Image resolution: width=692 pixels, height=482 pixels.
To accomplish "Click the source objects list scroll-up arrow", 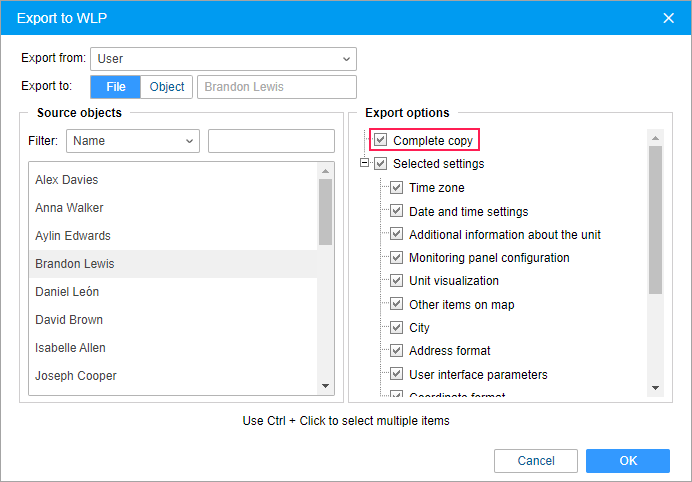I will [x=326, y=171].
